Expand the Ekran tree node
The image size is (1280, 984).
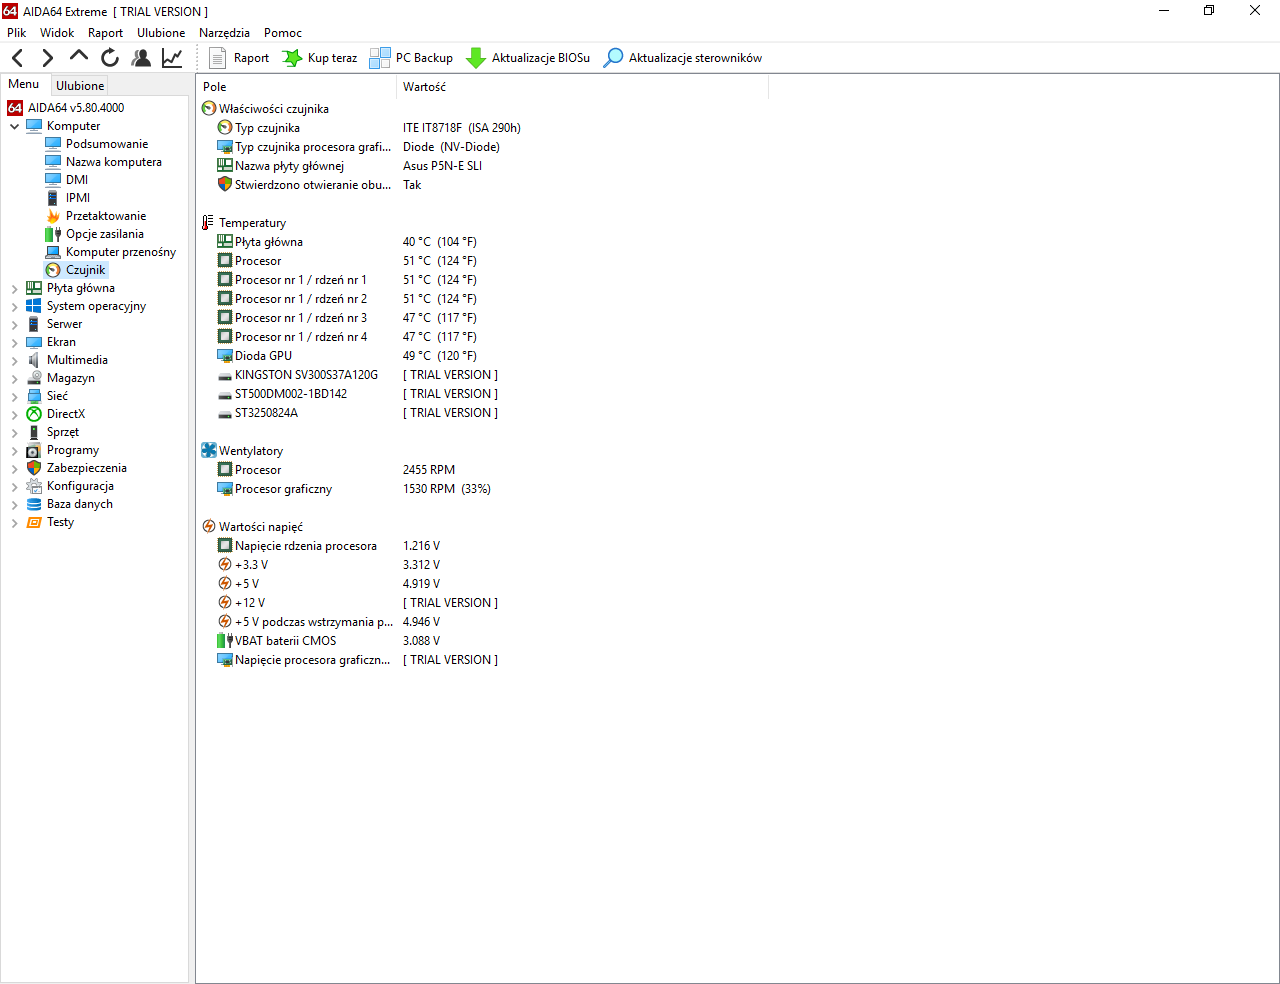14,343
